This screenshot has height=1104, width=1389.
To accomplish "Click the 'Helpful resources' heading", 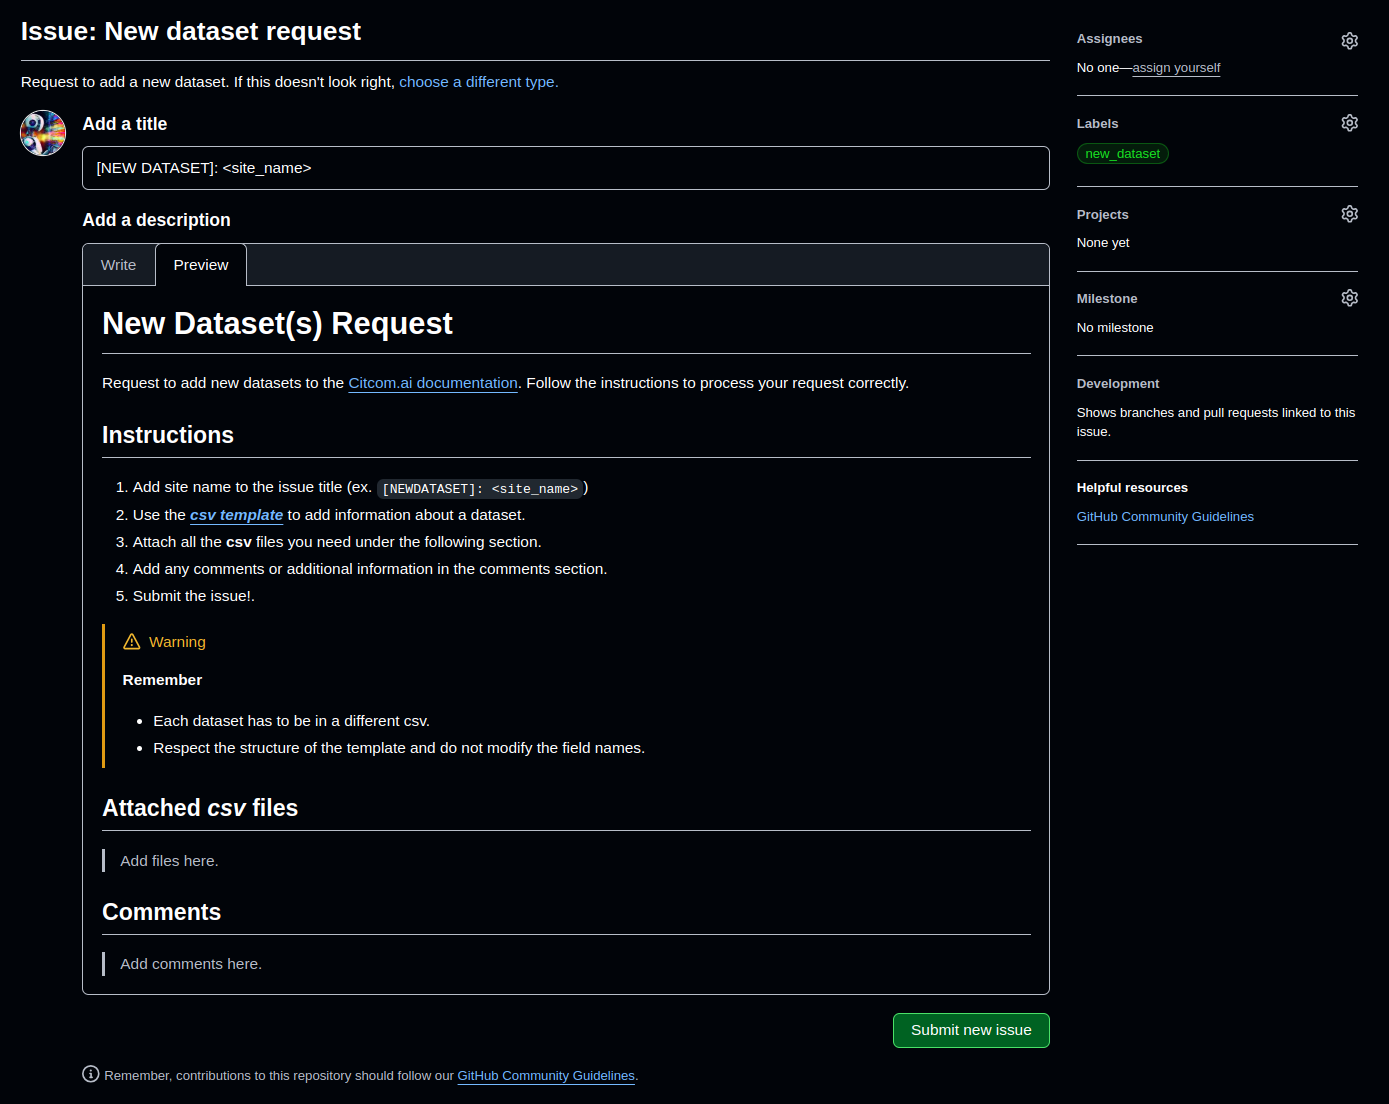I will [x=1132, y=488].
